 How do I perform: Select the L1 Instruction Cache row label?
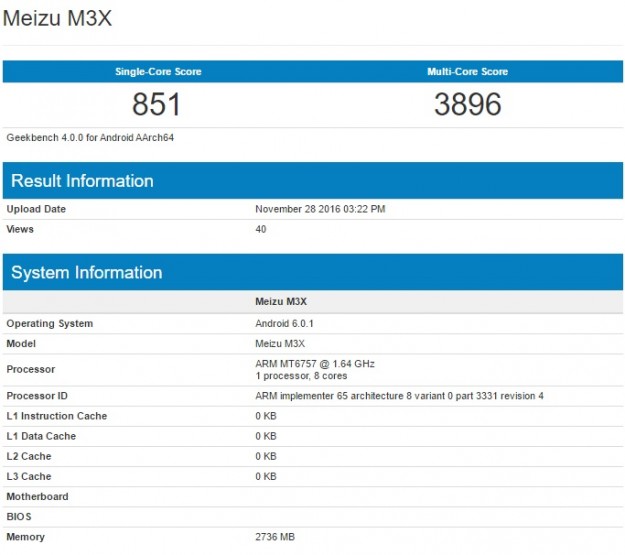[56, 416]
